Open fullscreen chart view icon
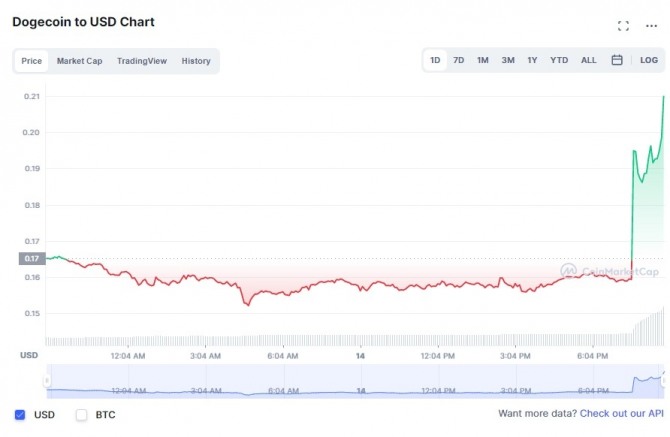 pyautogui.click(x=624, y=26)
